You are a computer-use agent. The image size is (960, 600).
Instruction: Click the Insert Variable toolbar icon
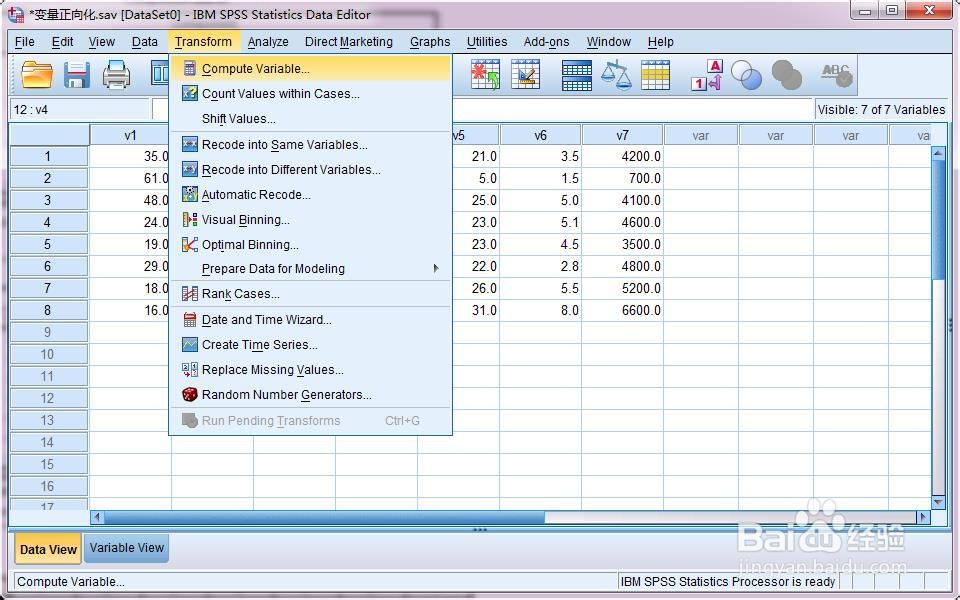click(525, 75)
